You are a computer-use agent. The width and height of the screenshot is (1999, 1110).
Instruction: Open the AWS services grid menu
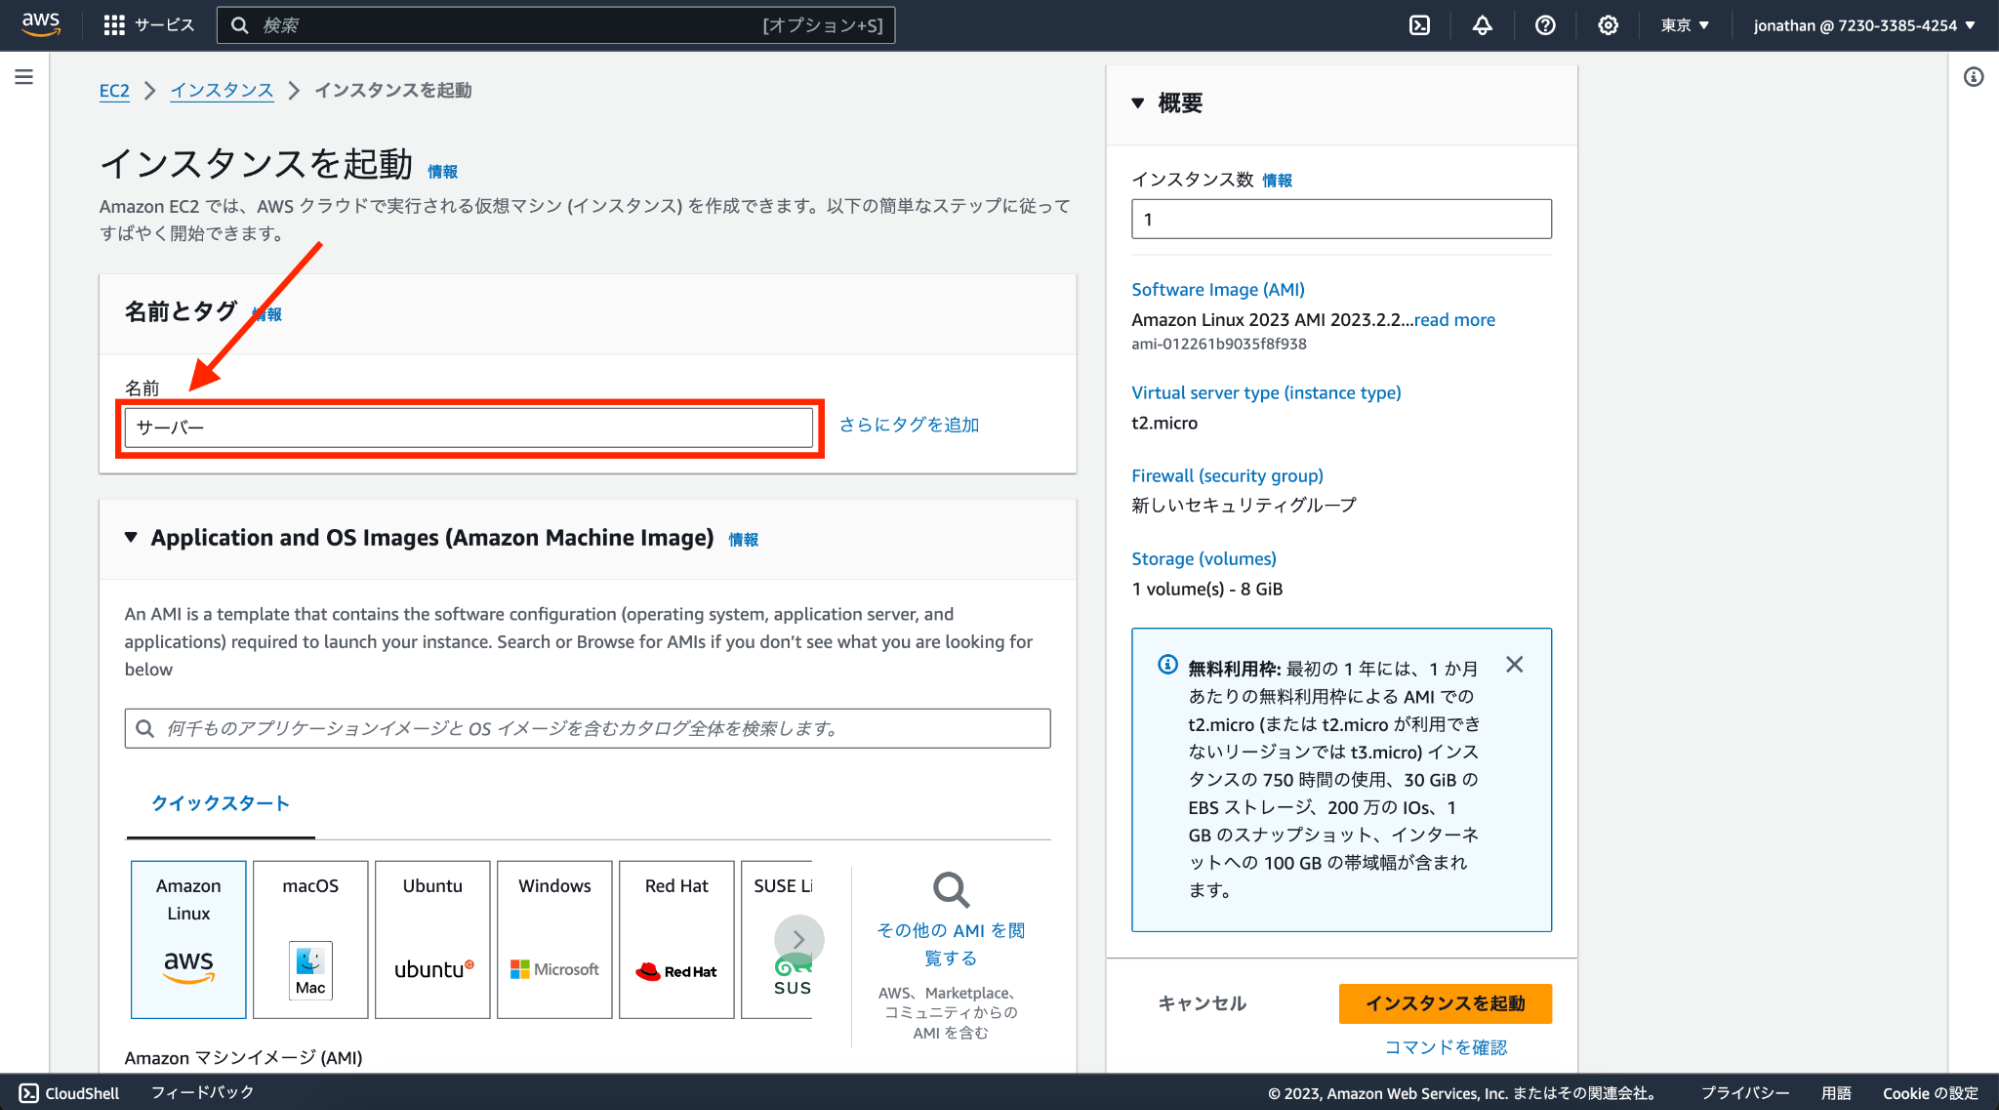point(114,25)
